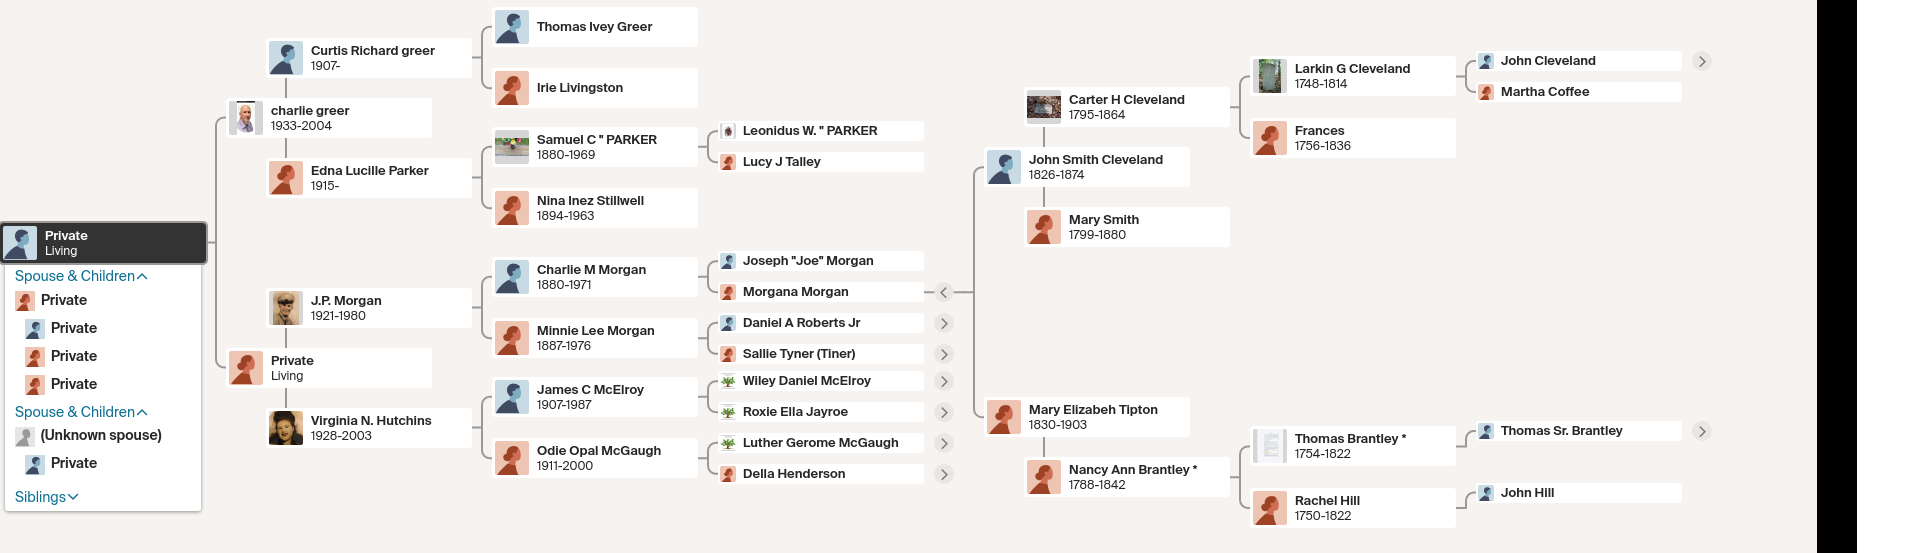The width and height of the screenshot is (1920, 553).
Task: Click the female icon next to Rachel Hill
Action: coord(1270,508)
